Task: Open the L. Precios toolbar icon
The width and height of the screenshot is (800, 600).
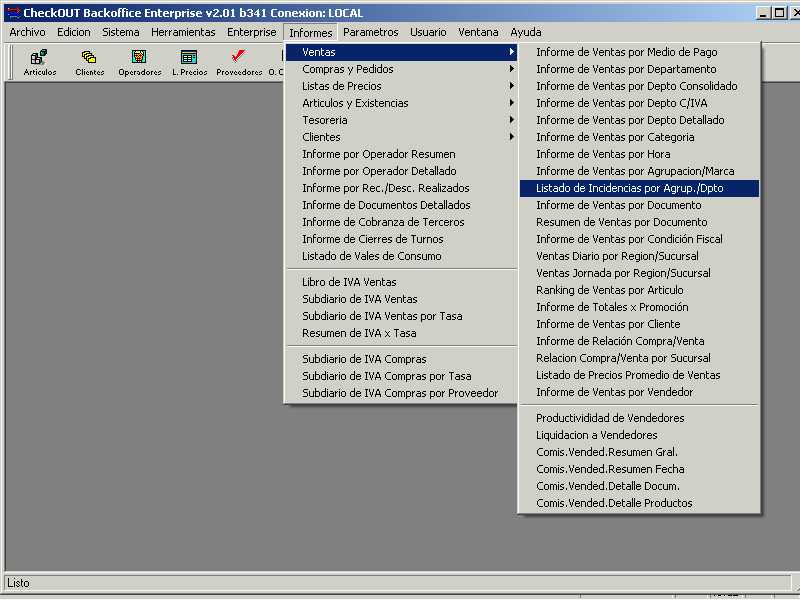Action: click(189, 62)
